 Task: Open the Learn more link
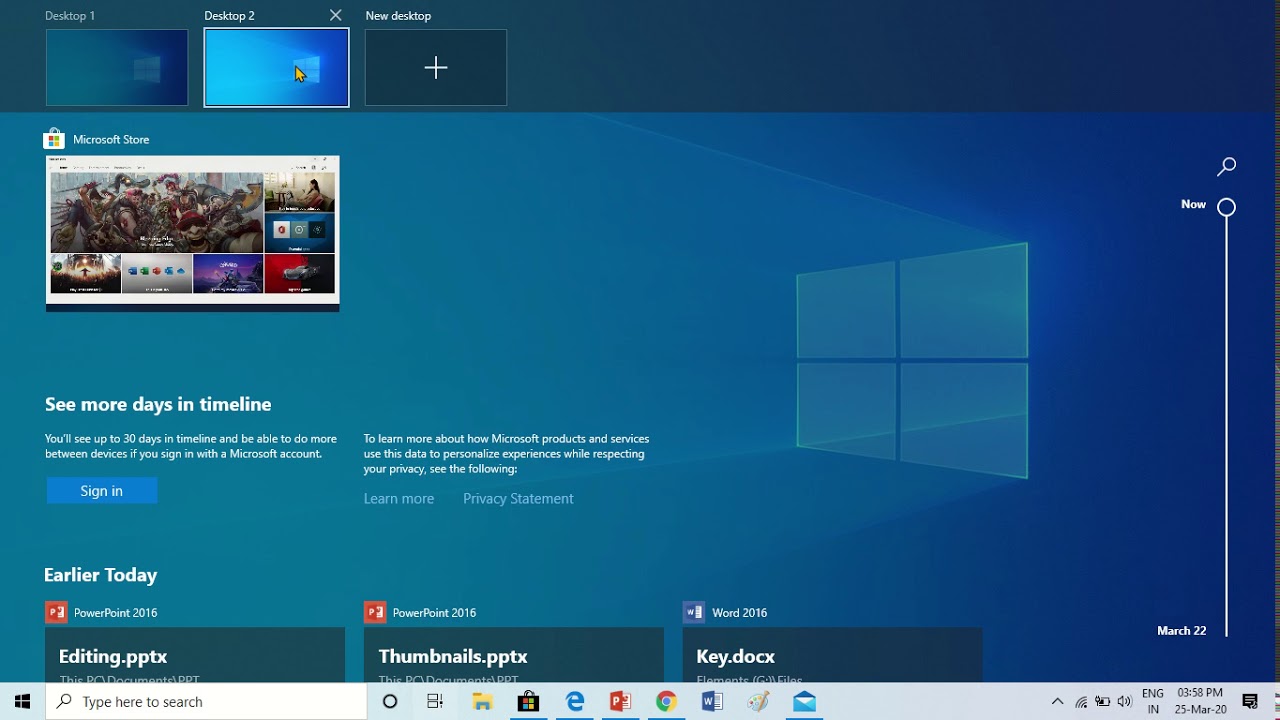point(399,498)
